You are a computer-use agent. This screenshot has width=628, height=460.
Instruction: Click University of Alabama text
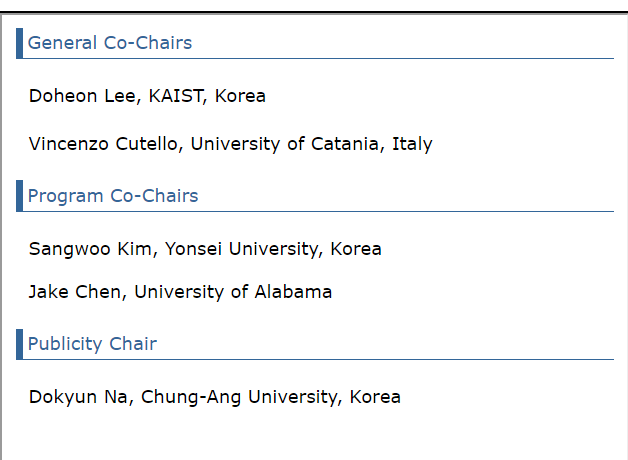click(233, 292)
